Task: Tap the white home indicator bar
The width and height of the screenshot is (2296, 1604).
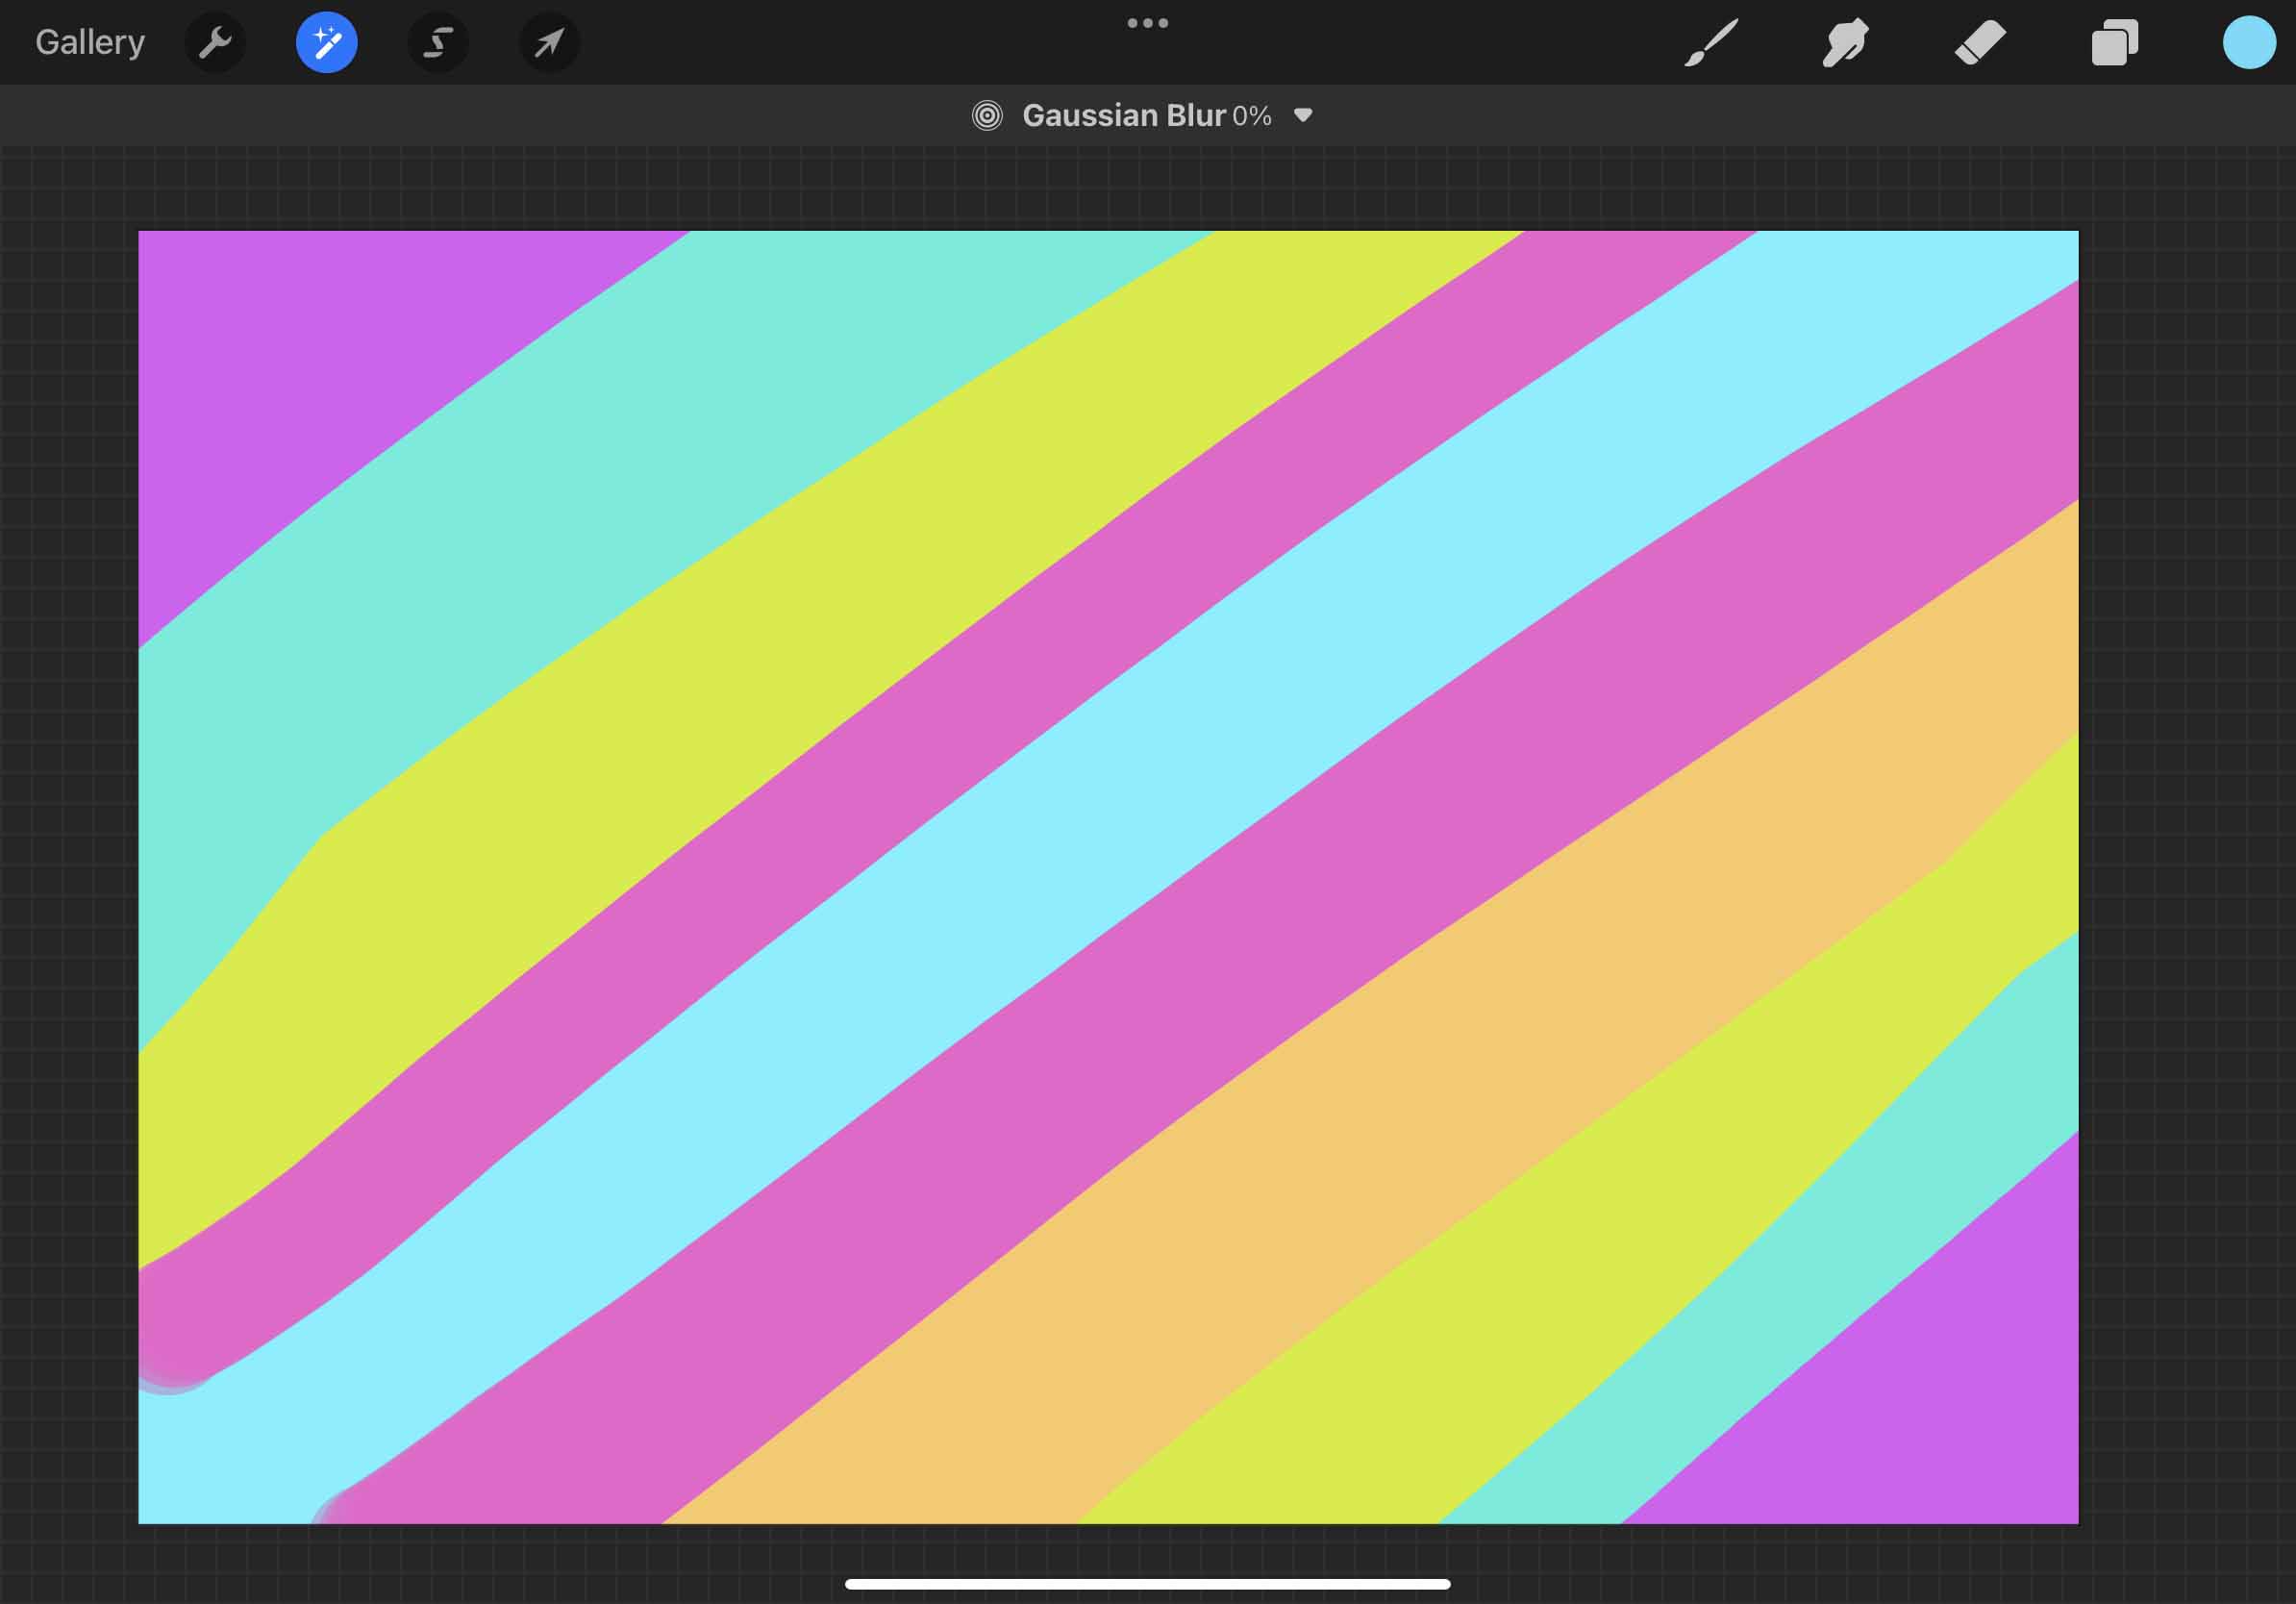Action: point(1147,1584)
